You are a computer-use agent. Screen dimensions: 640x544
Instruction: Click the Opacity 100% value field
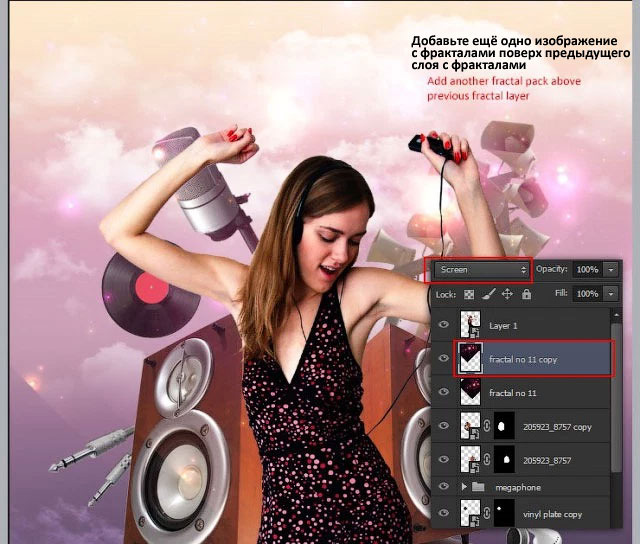click(588, 270)
